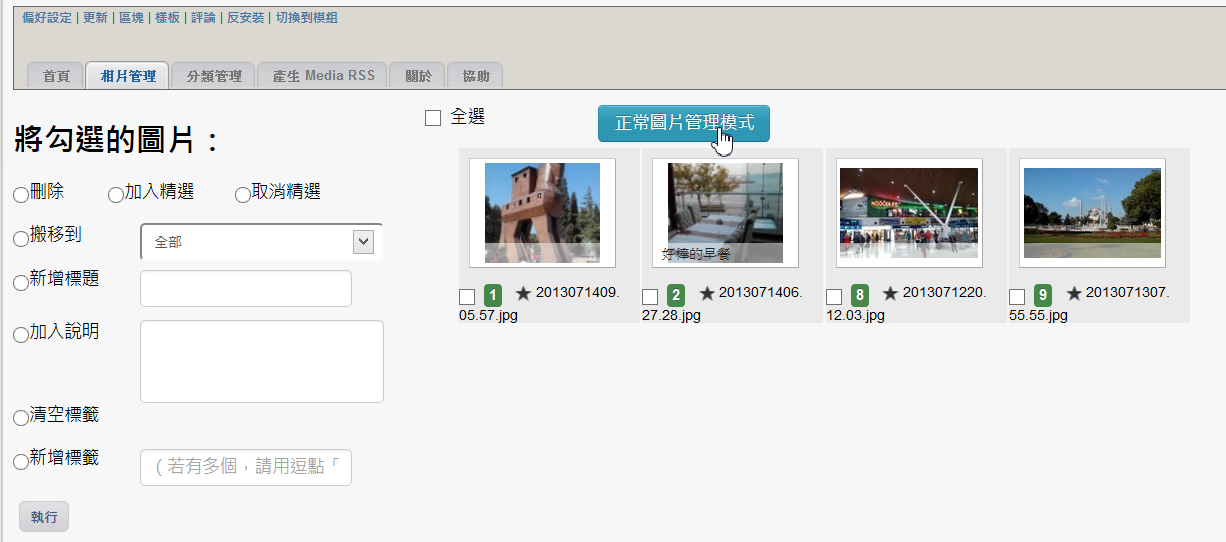Open the 產生 Media RSS tab
1226x542 pixels.
pyautogui.click(x=323, y=76)
